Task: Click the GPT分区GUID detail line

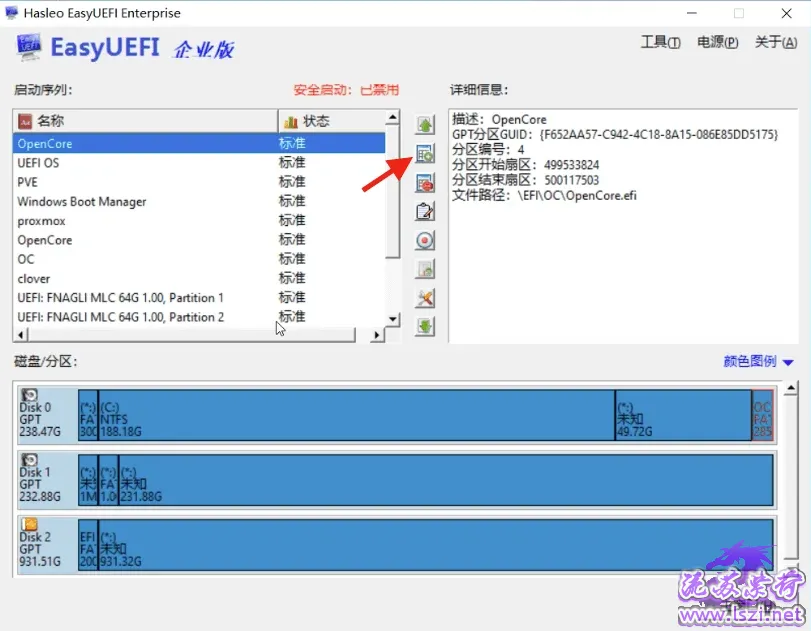Action: [615, 134]
